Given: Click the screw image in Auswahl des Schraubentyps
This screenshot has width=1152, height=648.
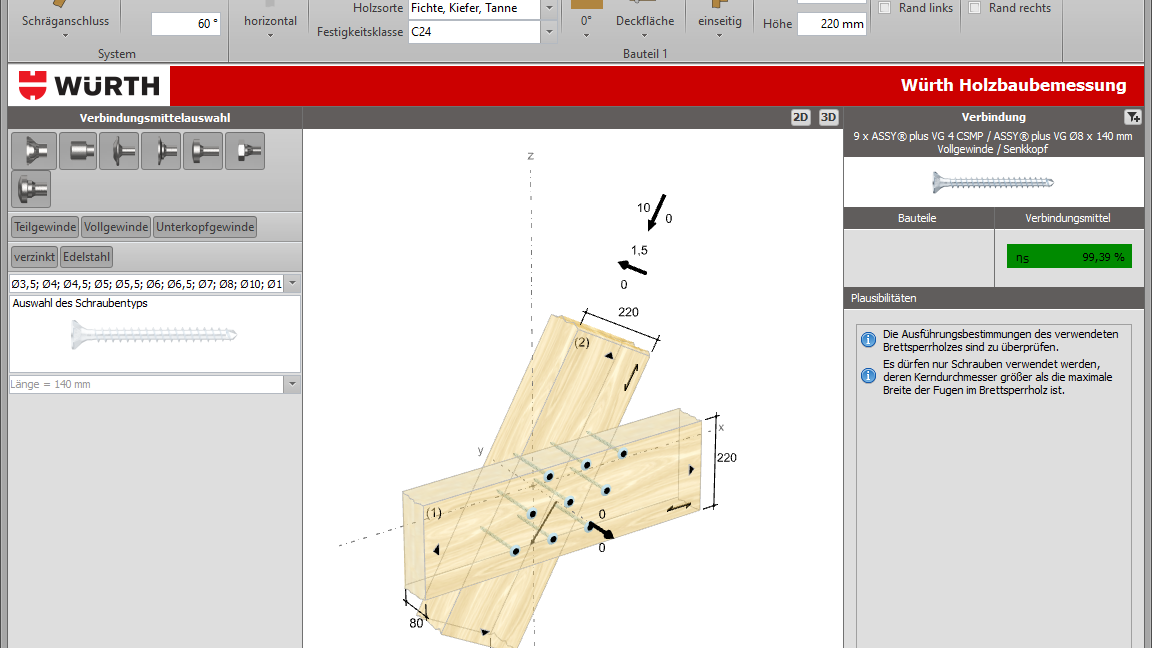Looking at the screenshot, I should [154, 335].
